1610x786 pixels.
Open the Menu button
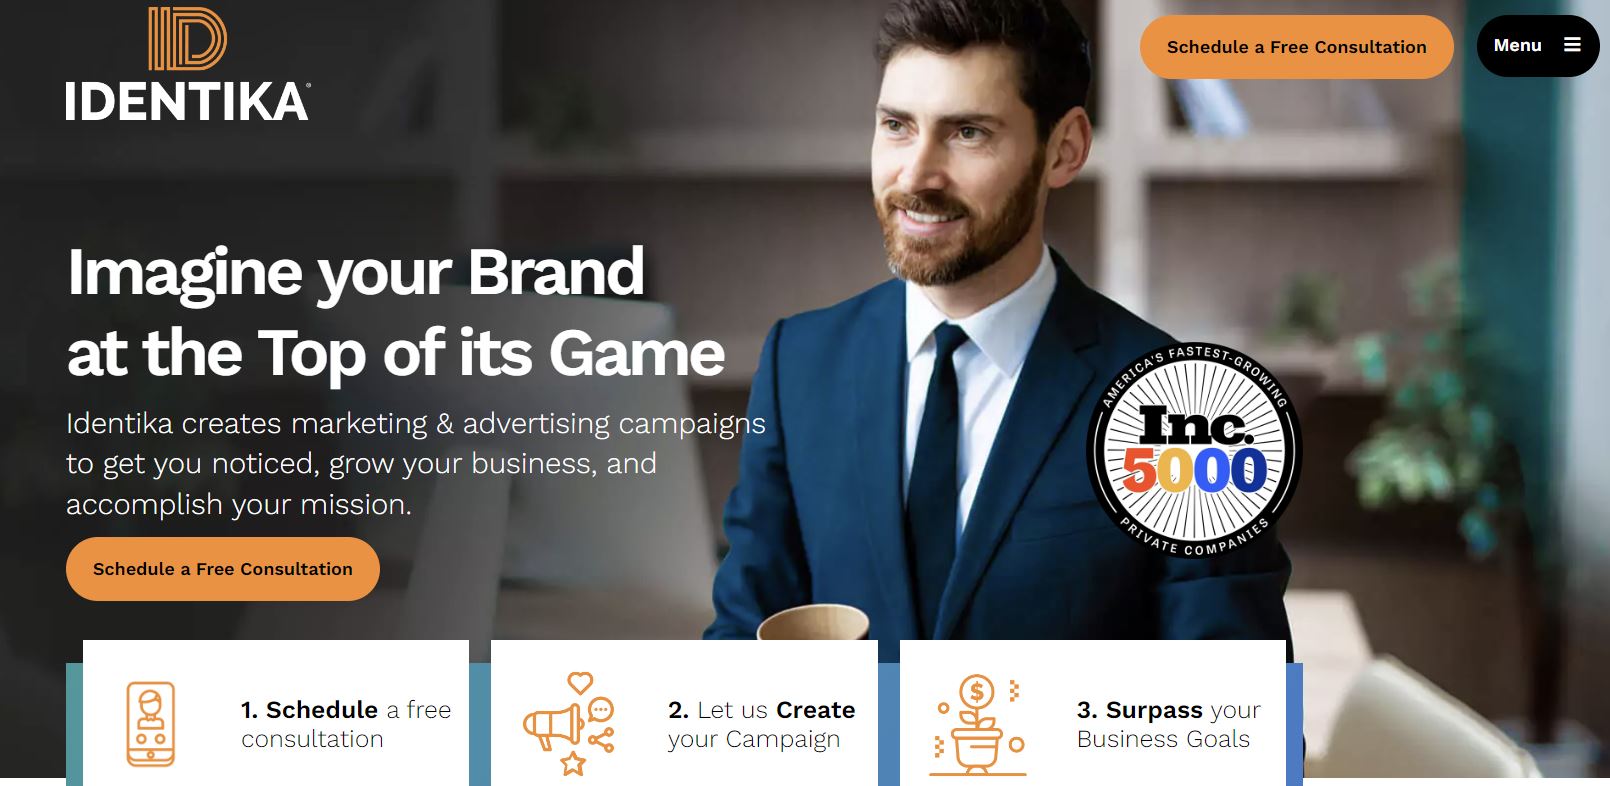point(1538,46)
